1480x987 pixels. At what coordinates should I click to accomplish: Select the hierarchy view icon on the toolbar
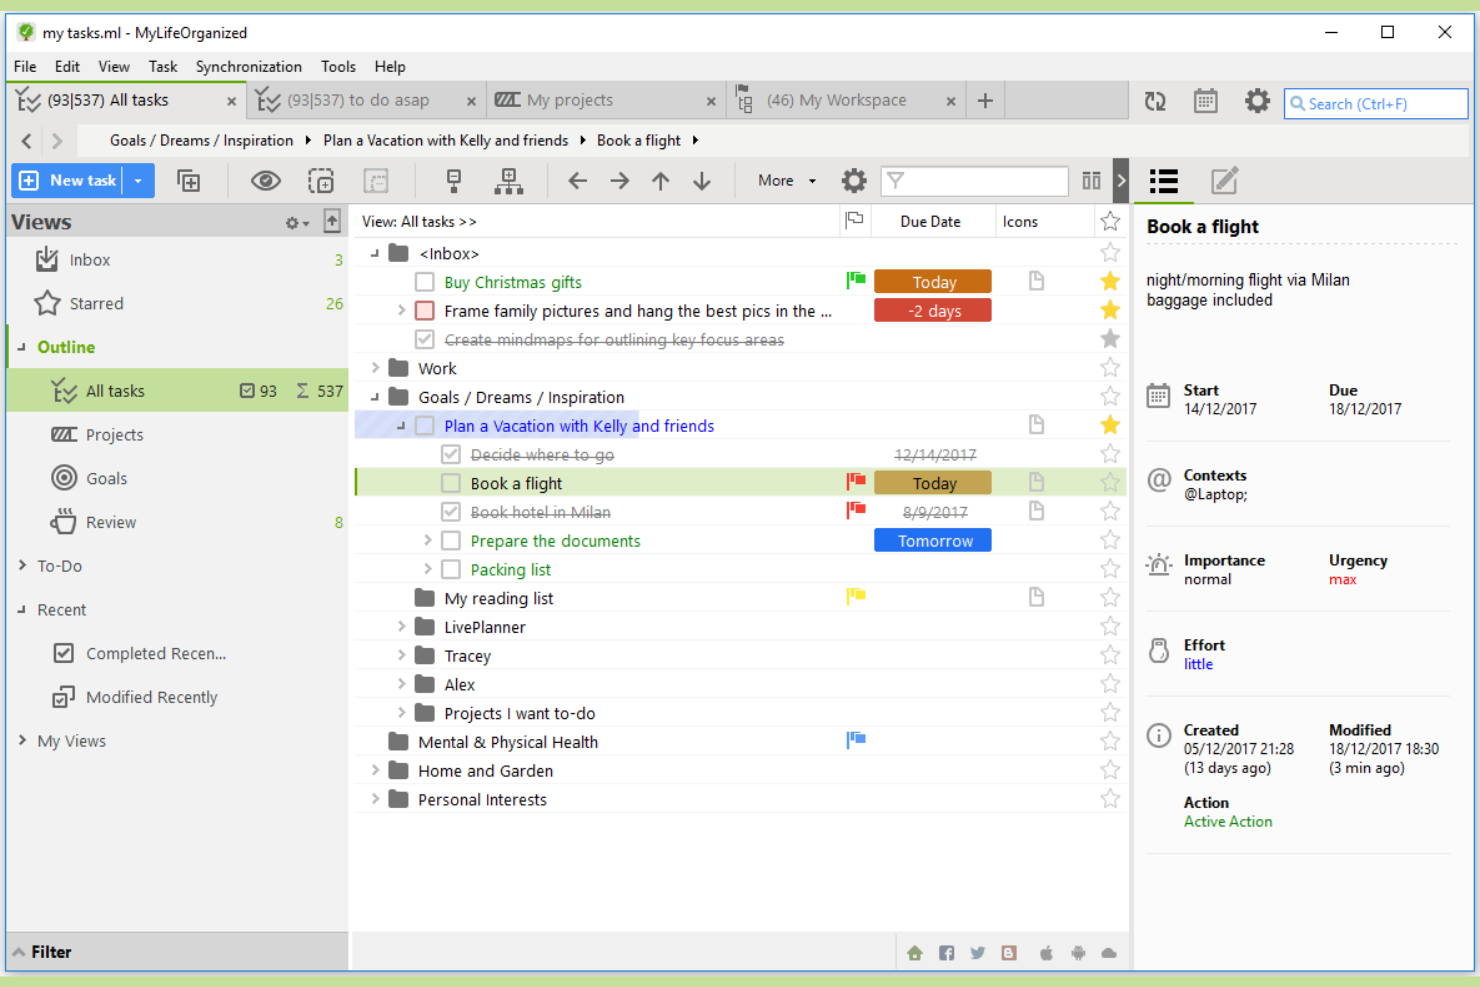coord(509,181)
